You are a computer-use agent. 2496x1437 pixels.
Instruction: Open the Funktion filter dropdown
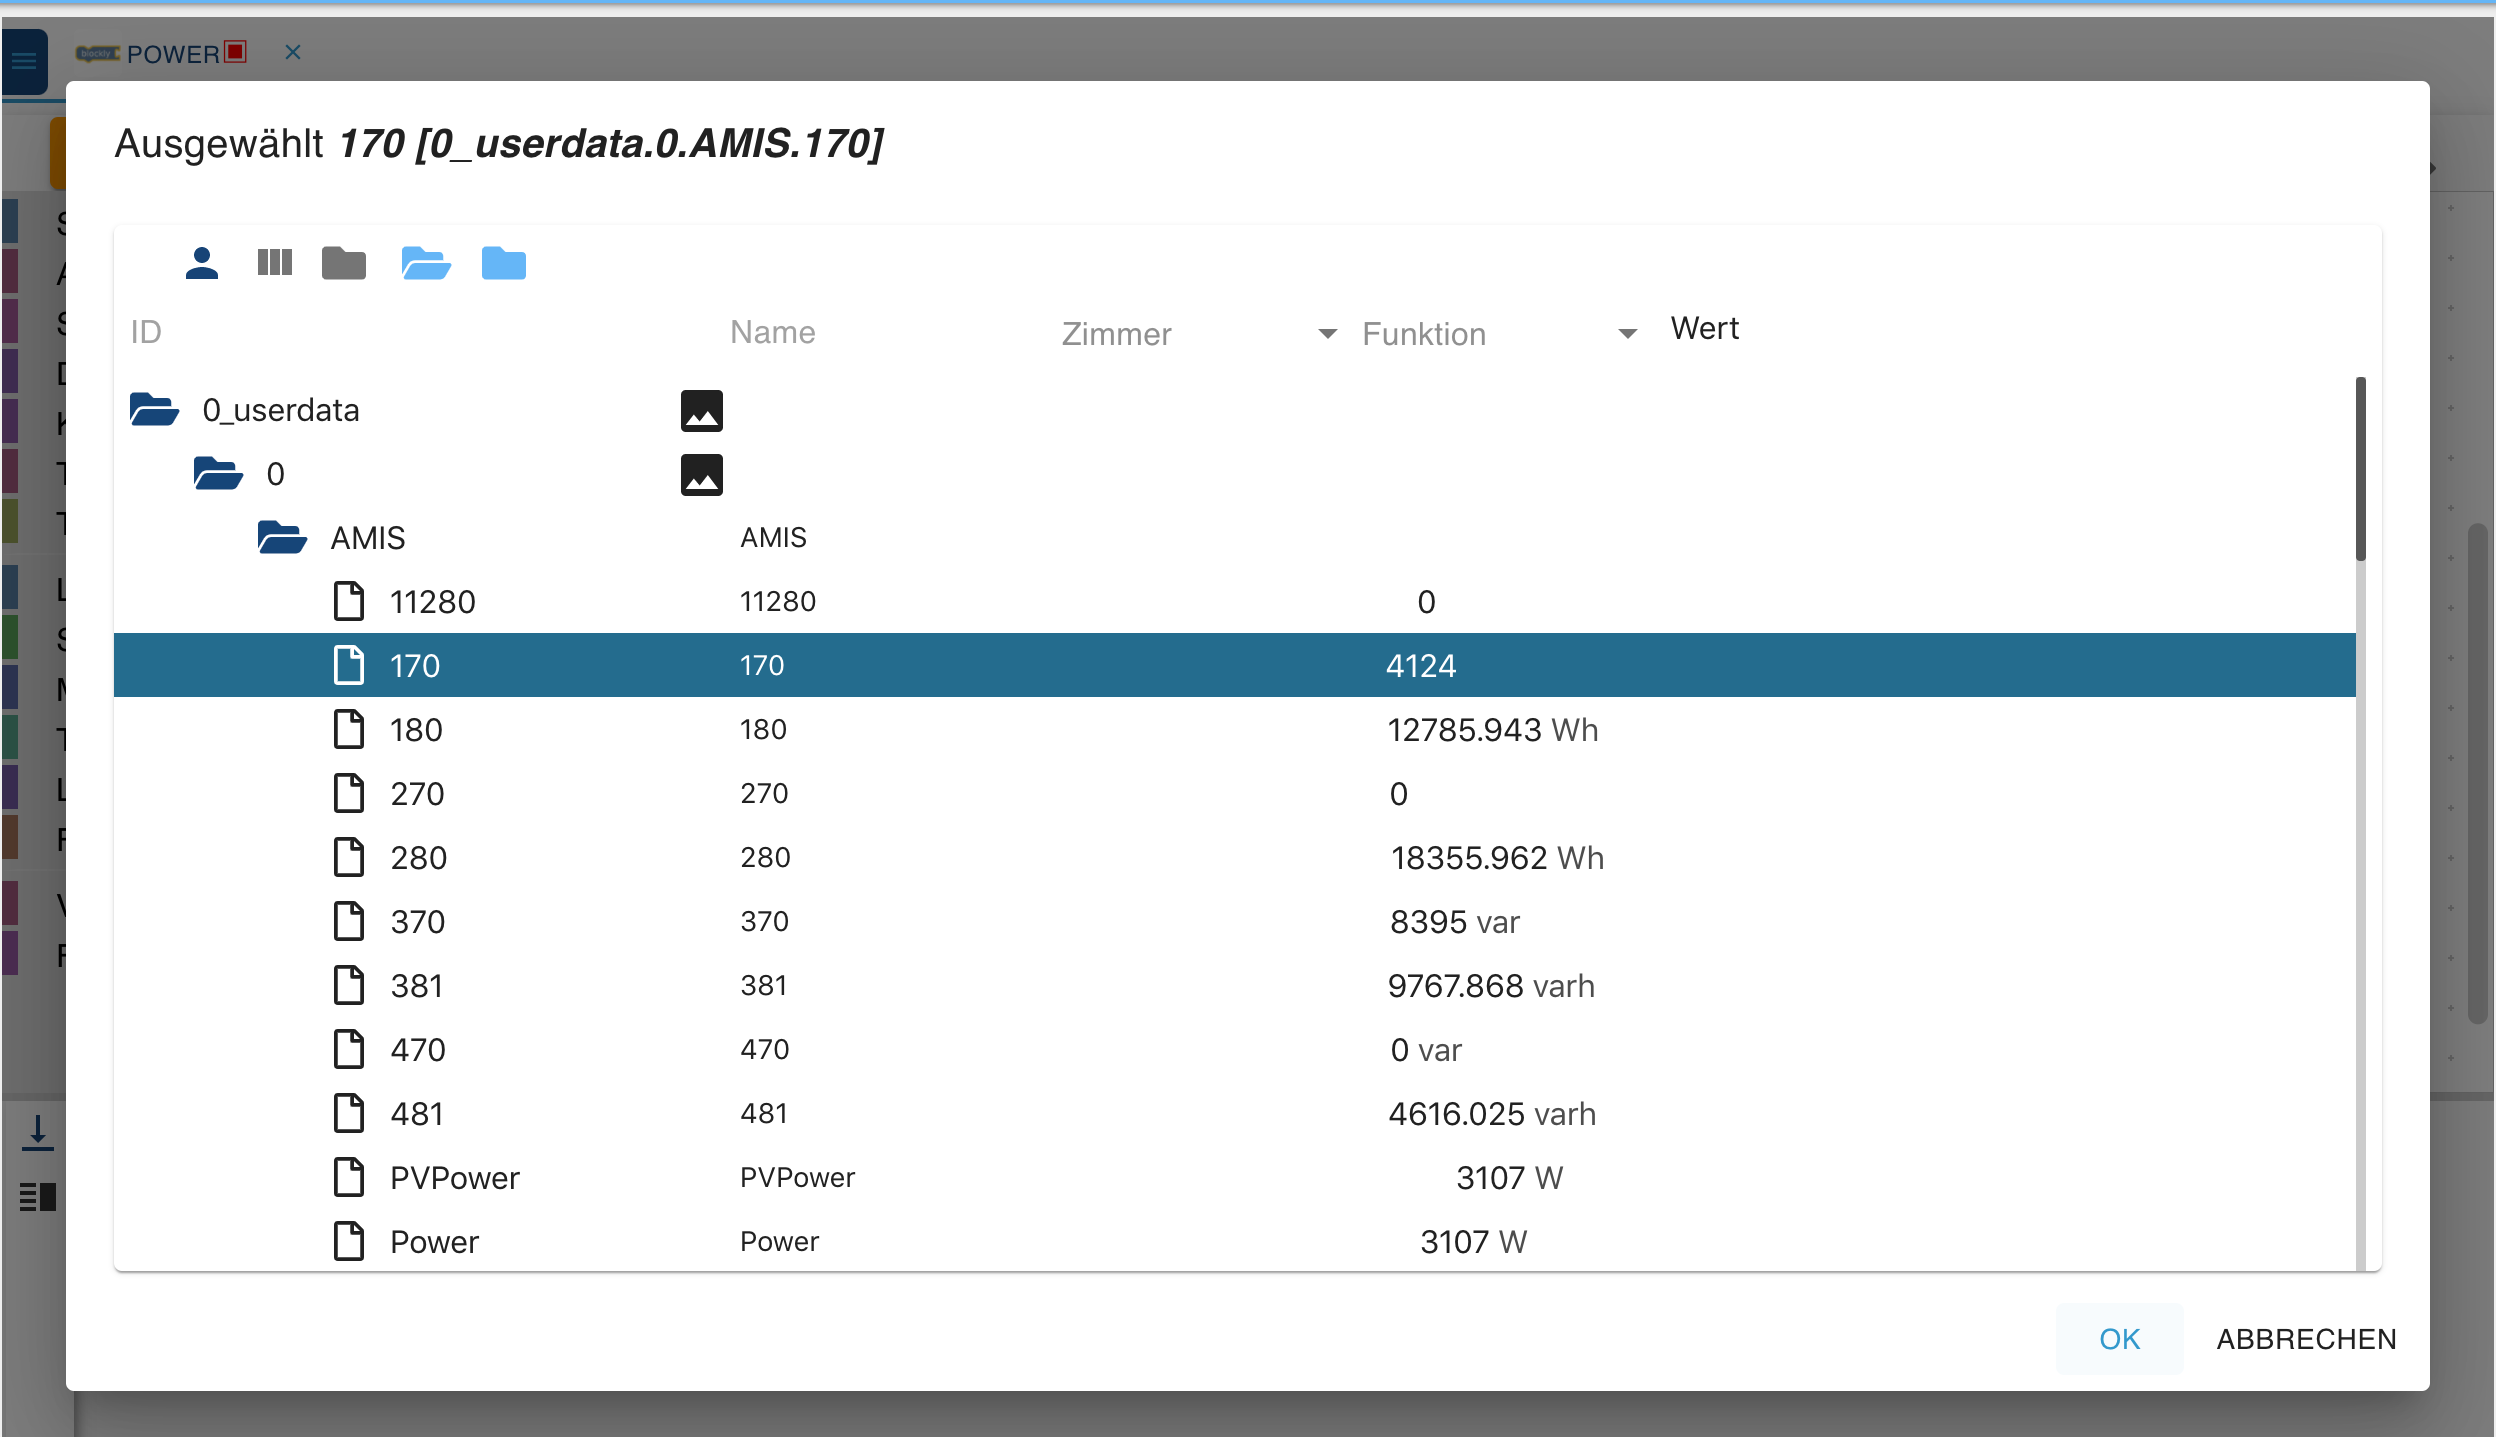tap(1627, 334)
